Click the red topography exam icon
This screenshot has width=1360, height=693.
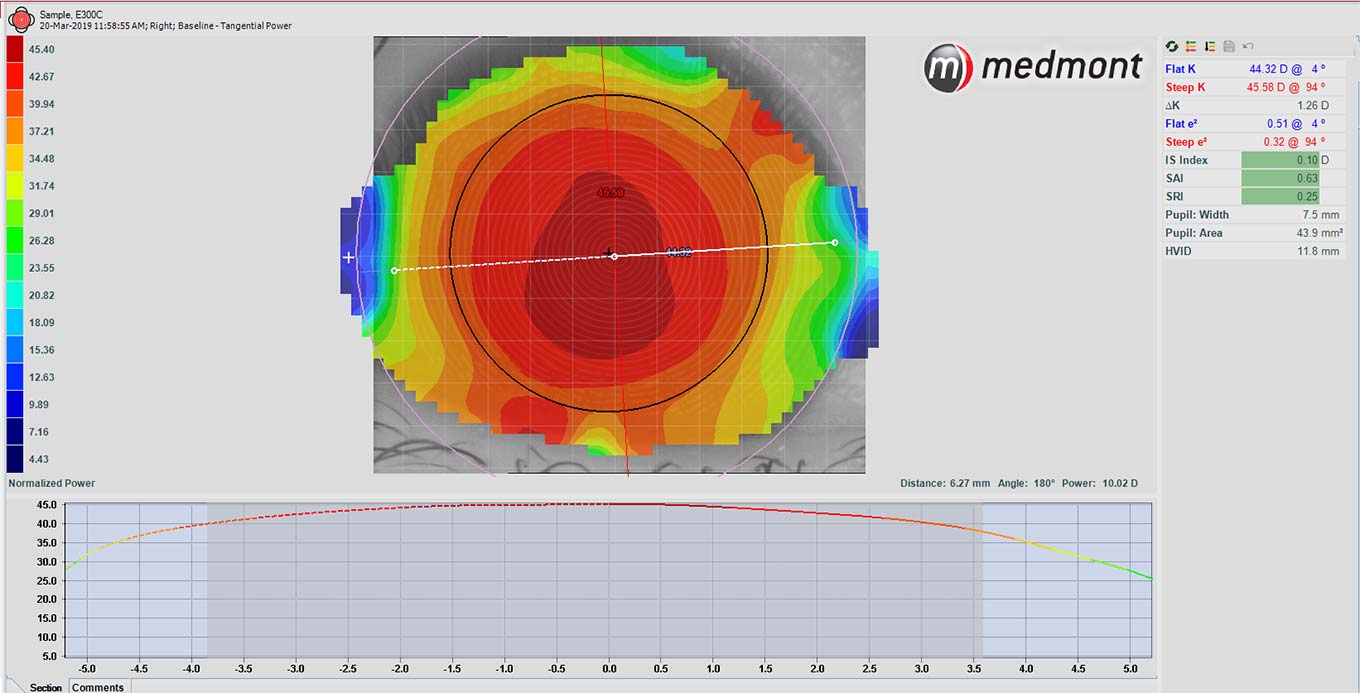click(20, 18)
